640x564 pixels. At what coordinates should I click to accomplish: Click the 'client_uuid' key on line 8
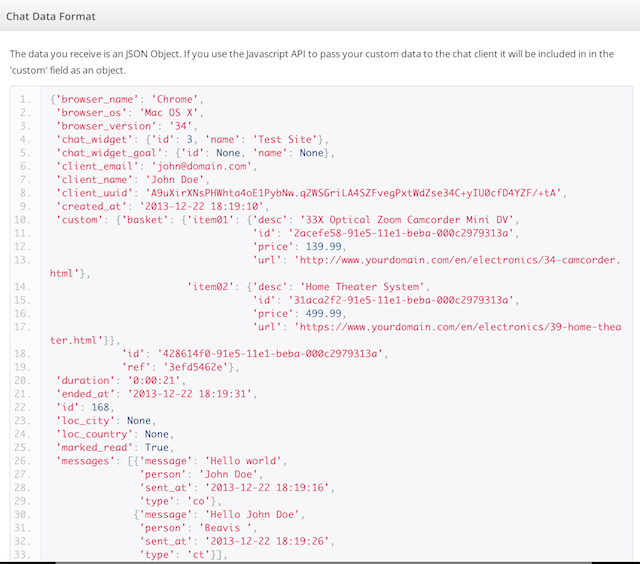point(97,192)
